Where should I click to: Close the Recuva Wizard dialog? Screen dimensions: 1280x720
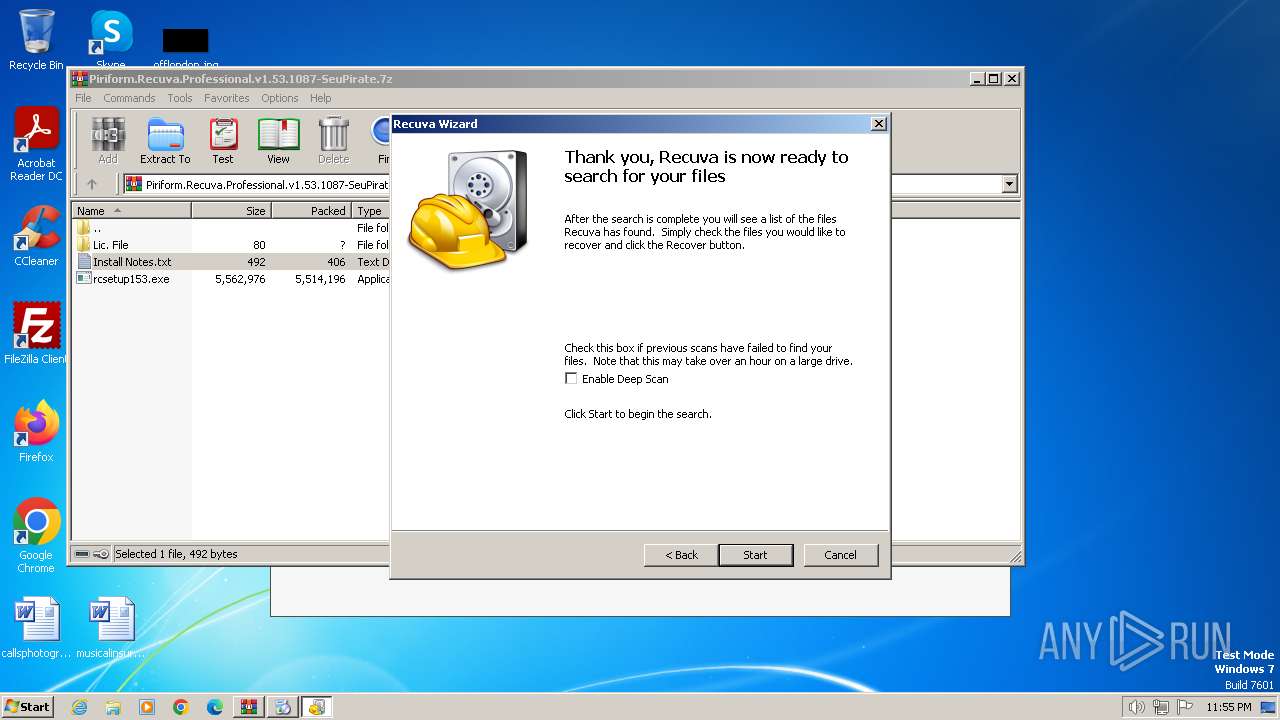coord(878,124)
